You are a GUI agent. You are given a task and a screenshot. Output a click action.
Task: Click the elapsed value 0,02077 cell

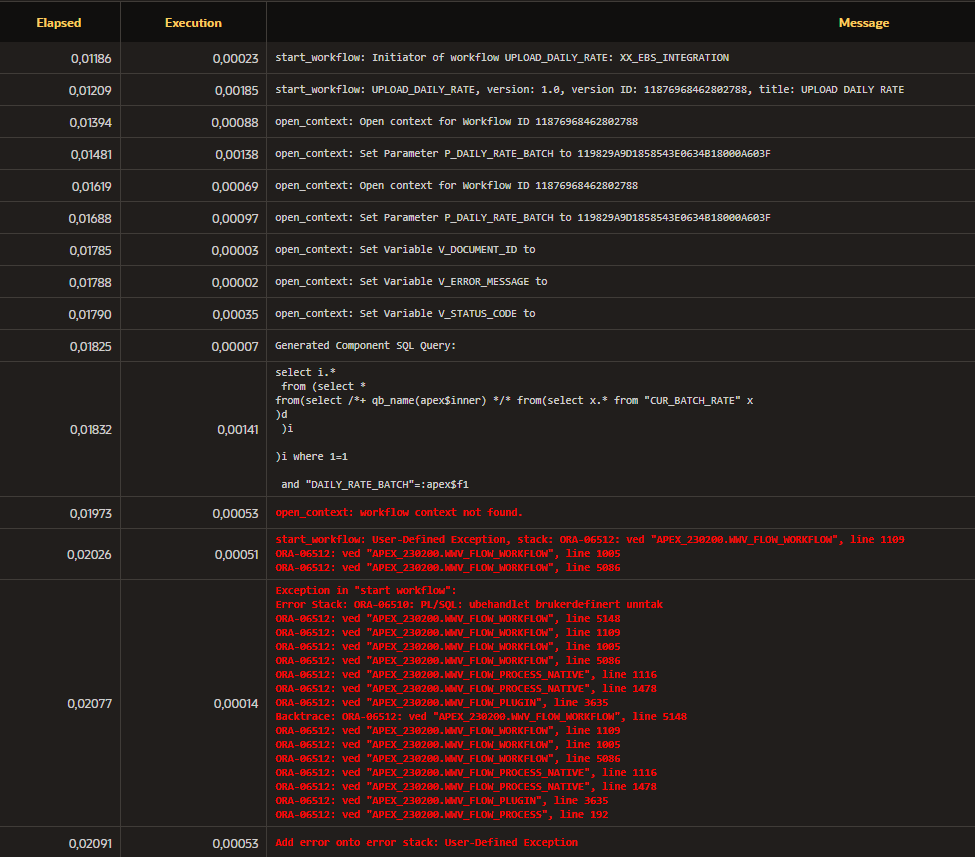tap(90, 703)
